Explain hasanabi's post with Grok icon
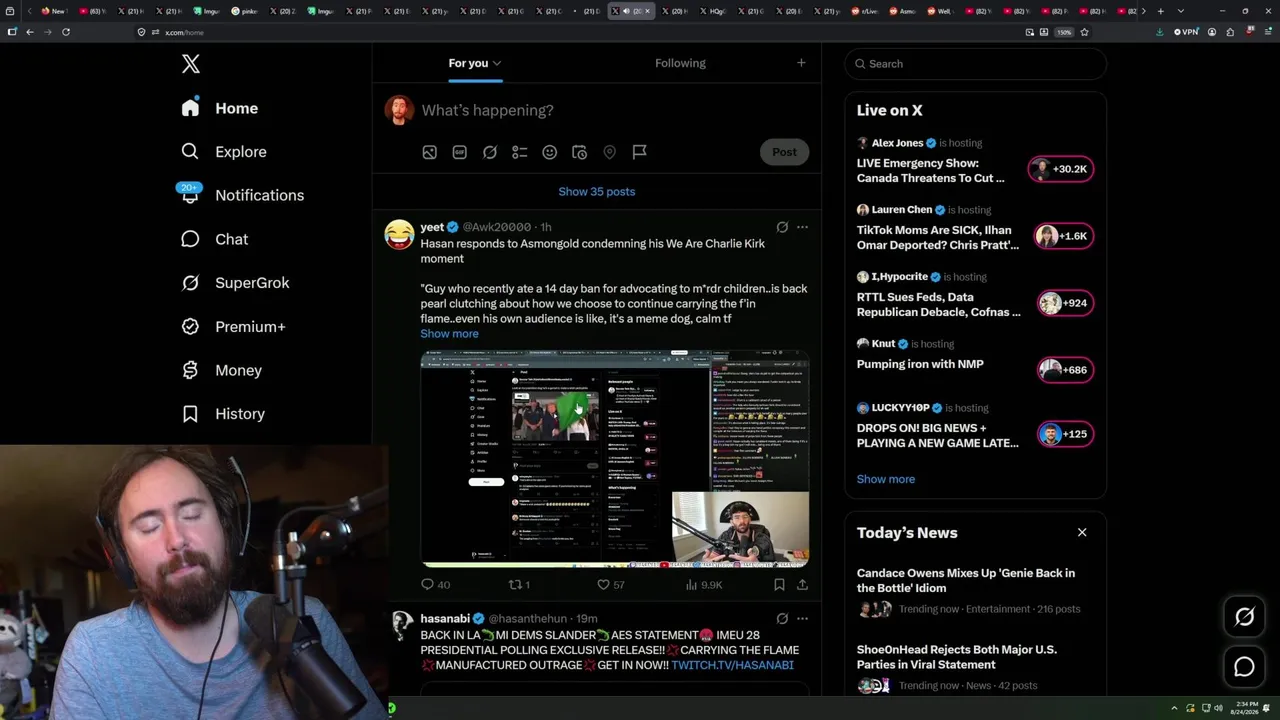Viewport: 1280px width, 720px height. point(782,619)
